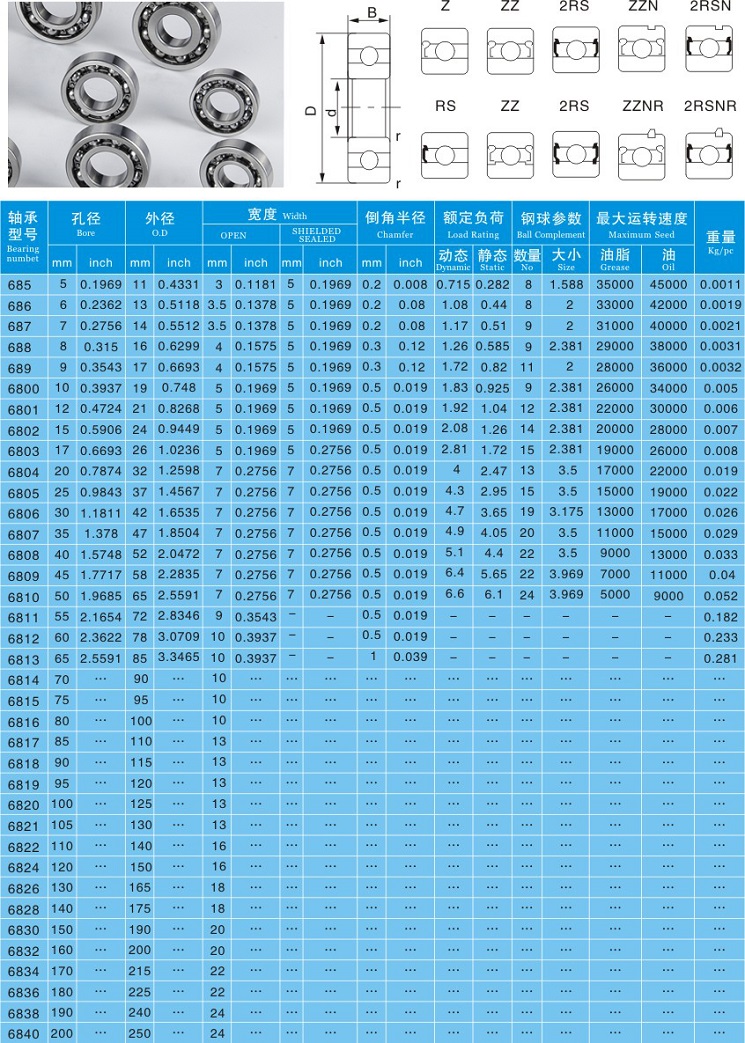Click the 油 Oil subheader
Viewport: 745px width, 1043px height.
click(x=668, y=259)
